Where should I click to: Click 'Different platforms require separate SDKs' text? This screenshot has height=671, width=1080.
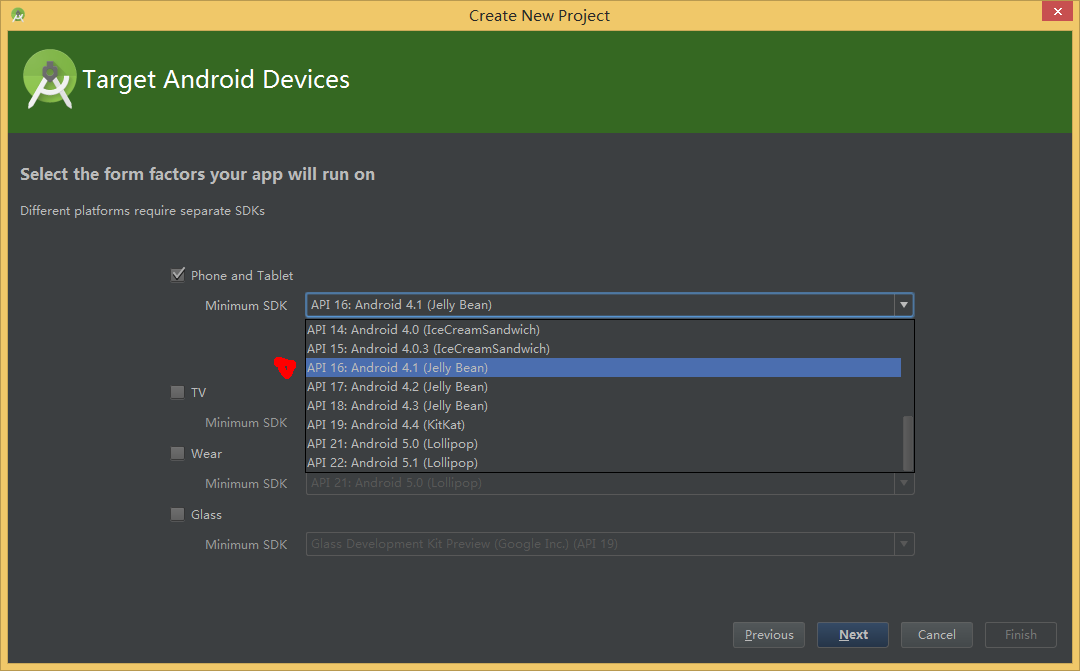[143, 211]
